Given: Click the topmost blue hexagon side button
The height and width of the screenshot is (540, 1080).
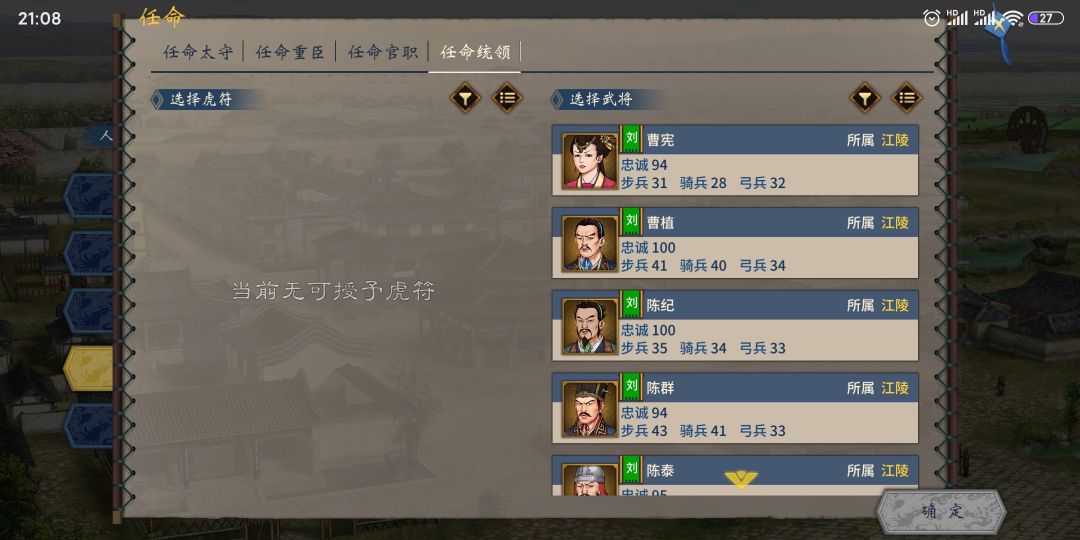Looking at the screenshot, I should point(90,196).
